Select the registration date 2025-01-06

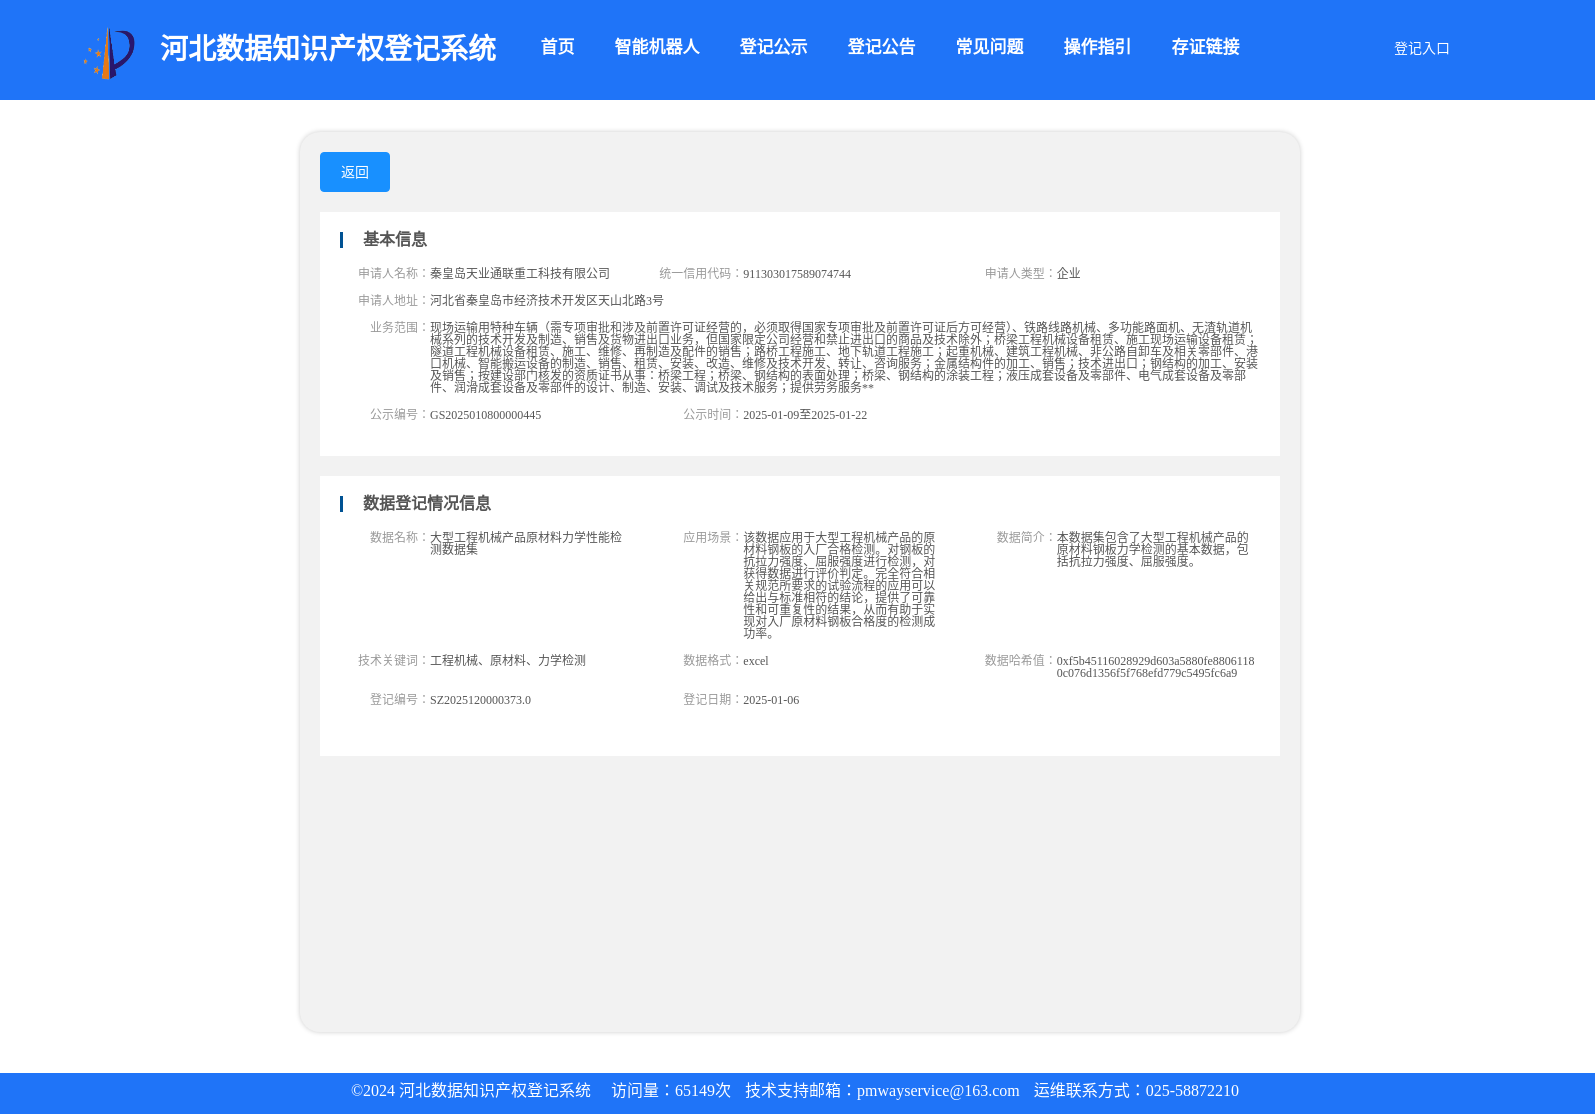click(771, 700)
